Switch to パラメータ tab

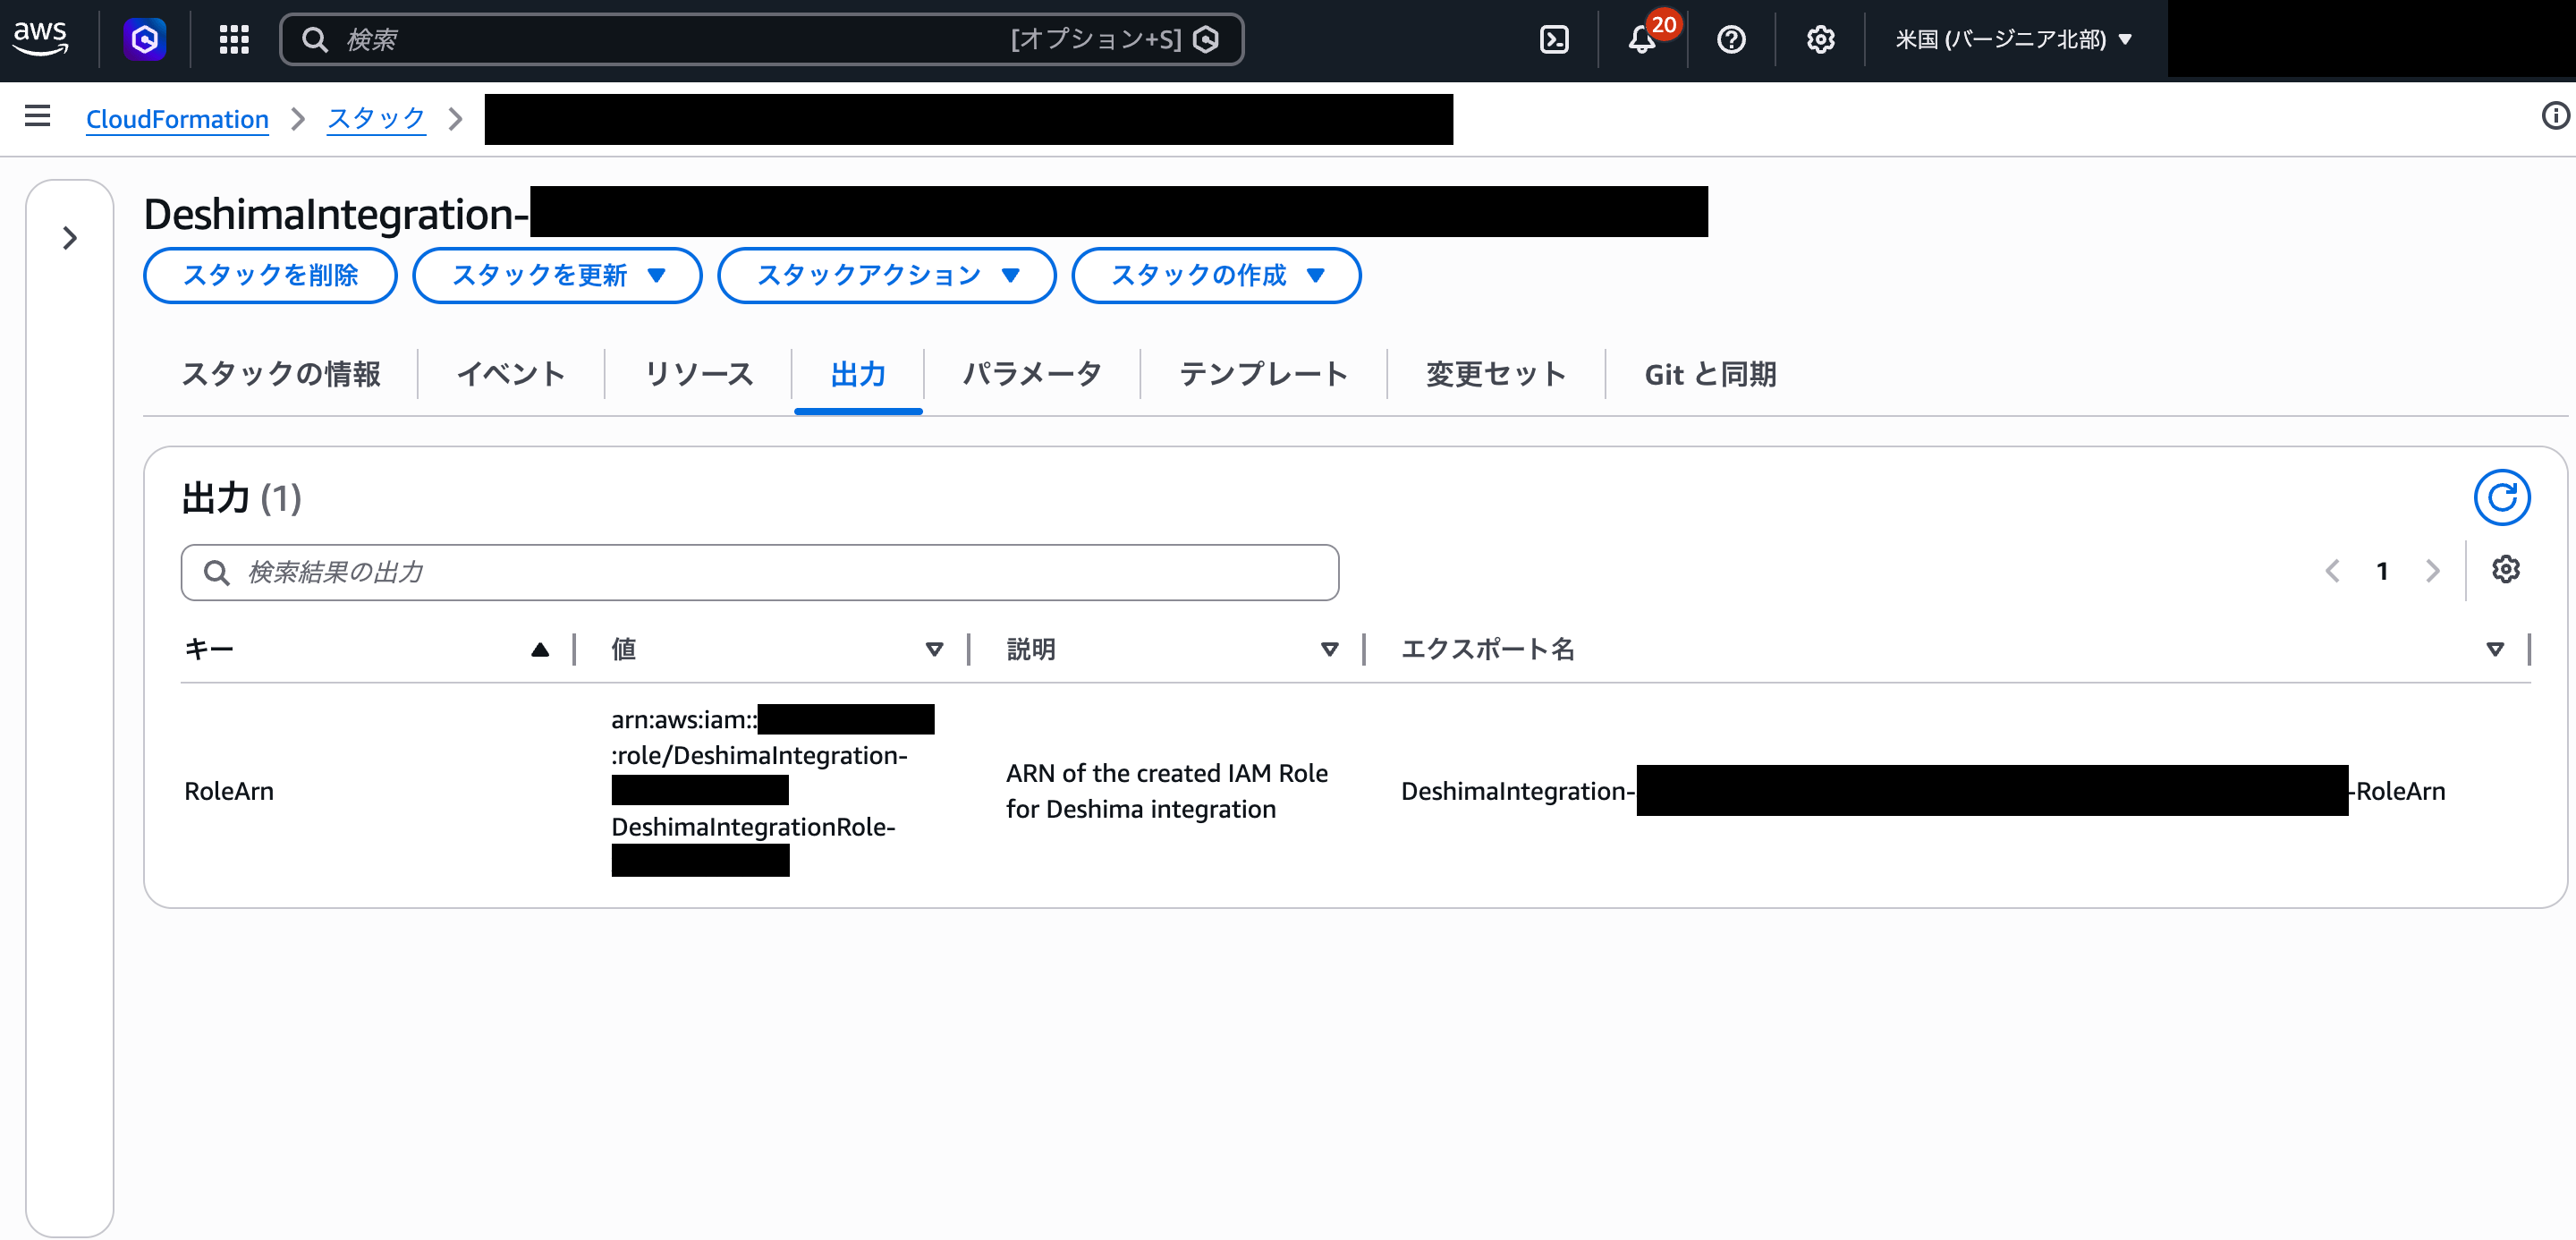pyautogui.click(x=1032, y=374)
